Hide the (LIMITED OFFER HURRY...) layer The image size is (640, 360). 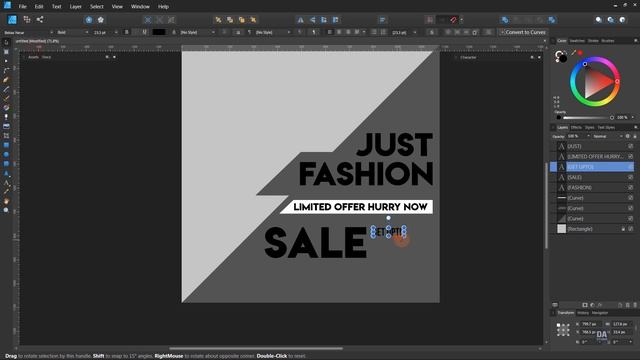pos(631,156)
